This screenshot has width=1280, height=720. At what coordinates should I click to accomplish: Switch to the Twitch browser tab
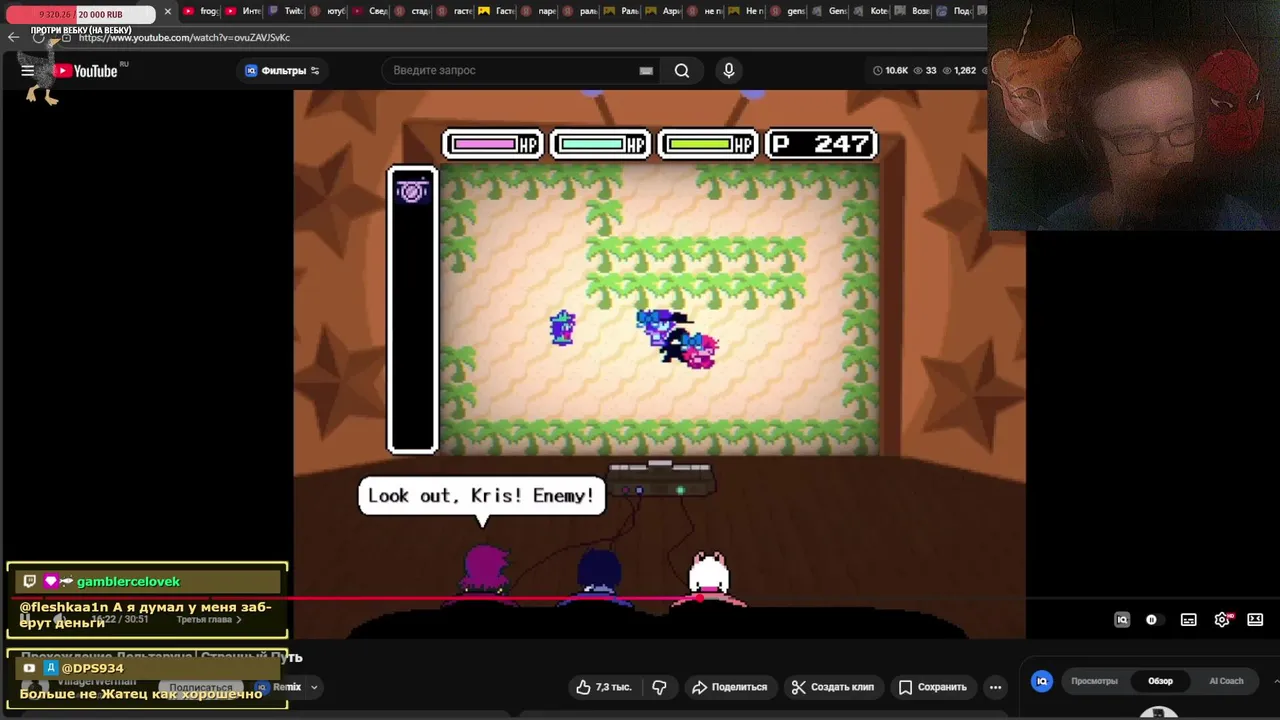(x=285, y=12)
